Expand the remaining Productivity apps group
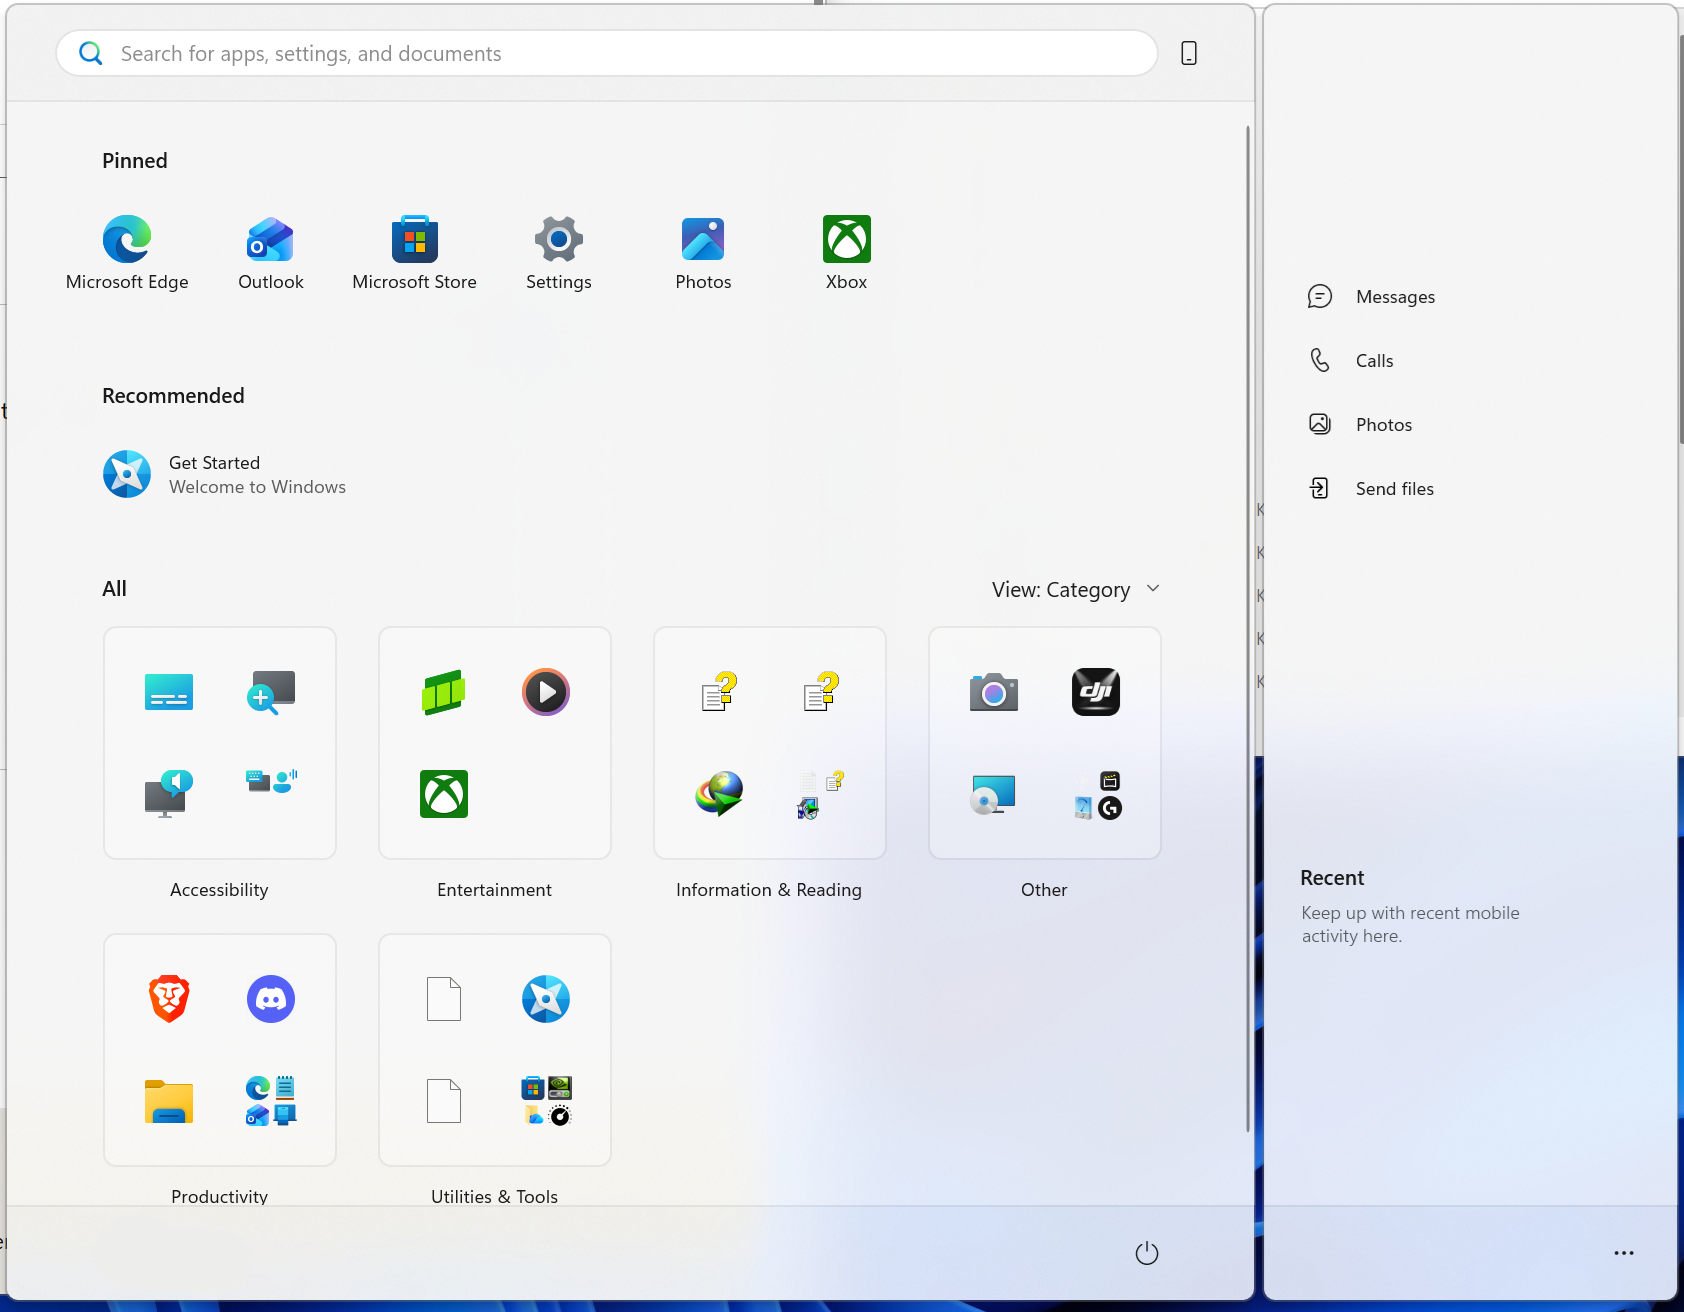Viewport: 1684px width, 1312px height. click(271, 1101)
